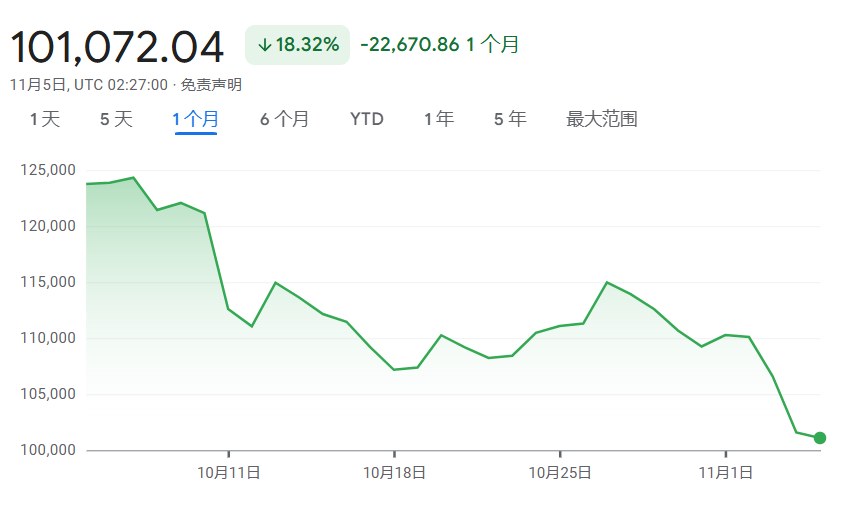Choose the 5年 time range
Screen dimensions: 854x510
(510, 120)
